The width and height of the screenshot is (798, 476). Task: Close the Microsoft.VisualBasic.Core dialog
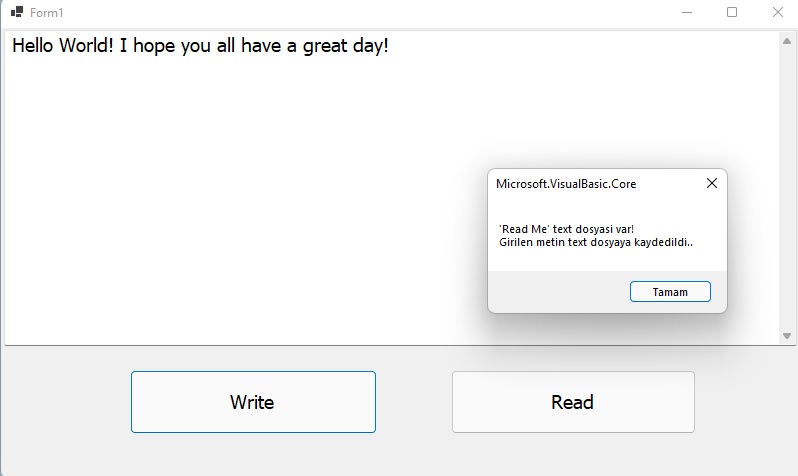711,183
